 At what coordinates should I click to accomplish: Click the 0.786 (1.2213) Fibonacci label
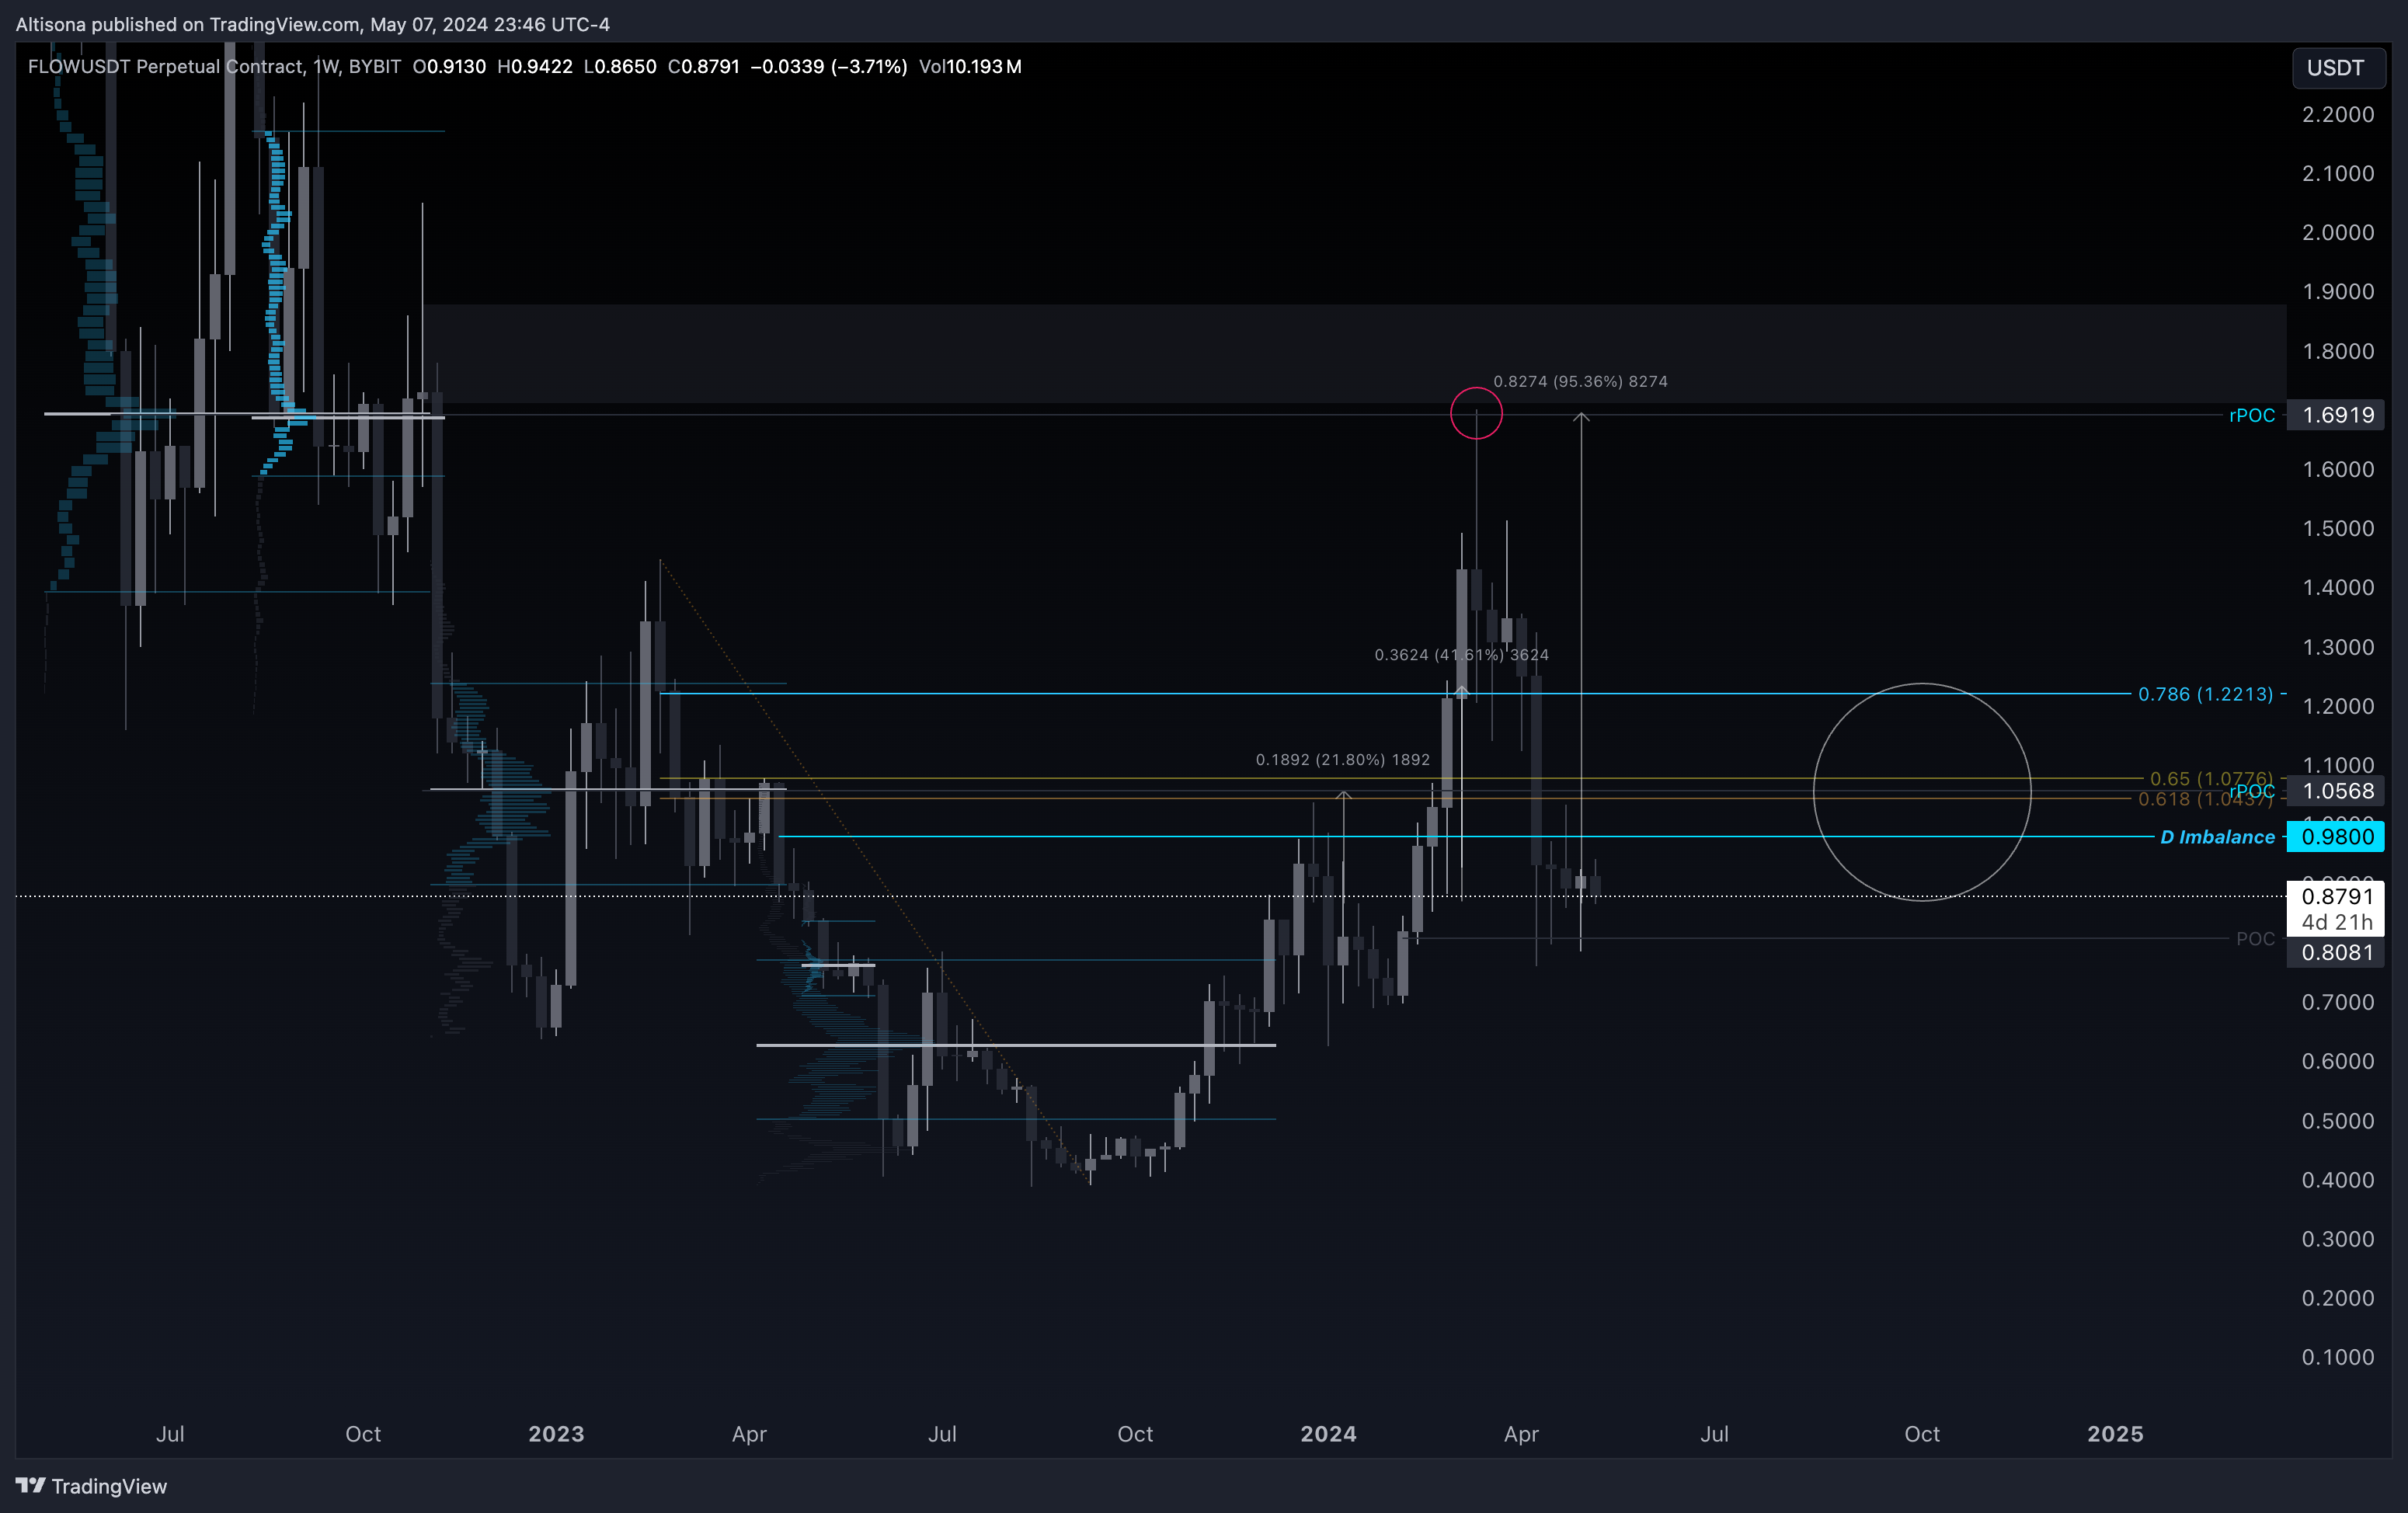(x=2205, y=694)
